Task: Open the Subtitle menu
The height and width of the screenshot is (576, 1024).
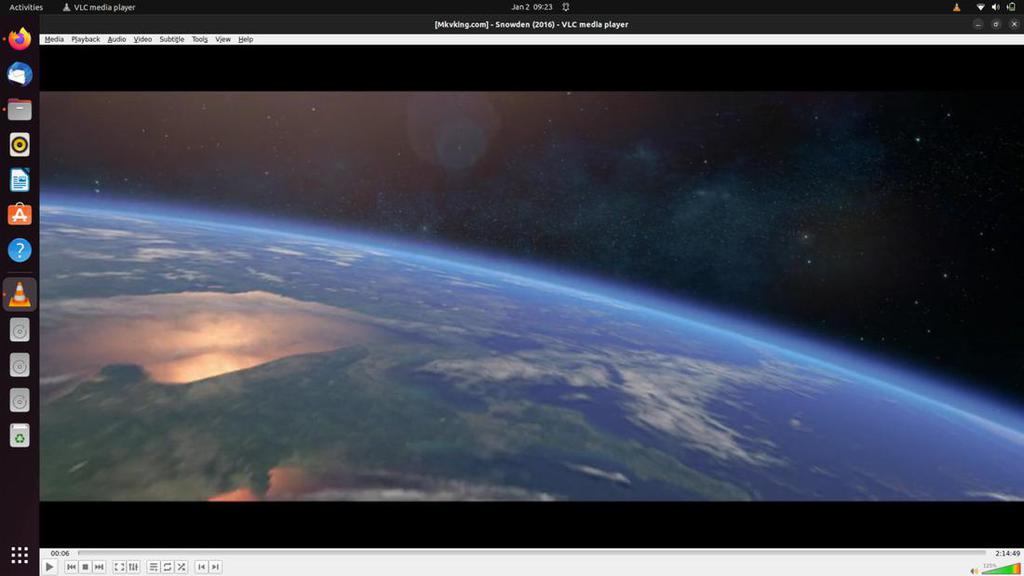Action: [172, 39]
